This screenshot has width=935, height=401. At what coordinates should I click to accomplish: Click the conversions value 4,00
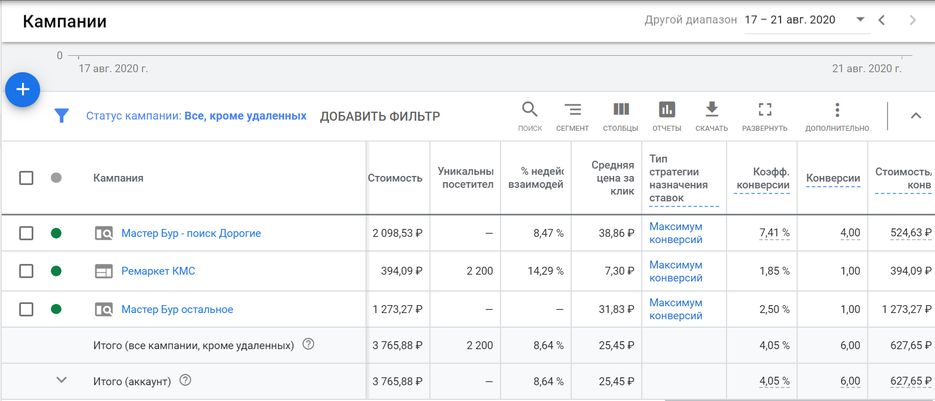tap(849, 233)
